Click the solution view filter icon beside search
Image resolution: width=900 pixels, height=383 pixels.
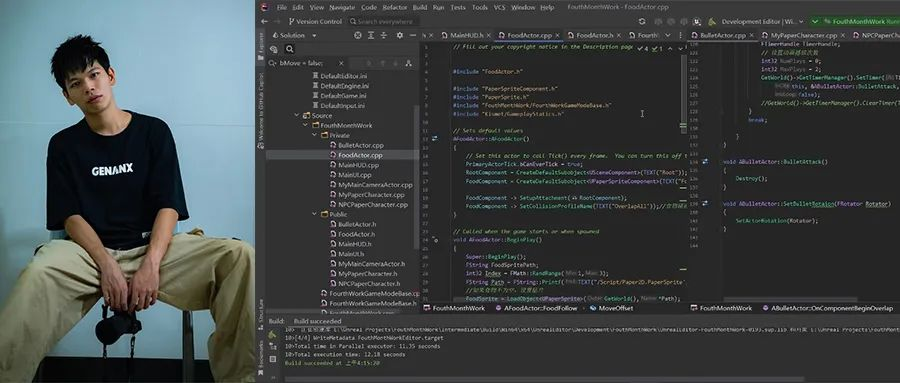point(274,49)
